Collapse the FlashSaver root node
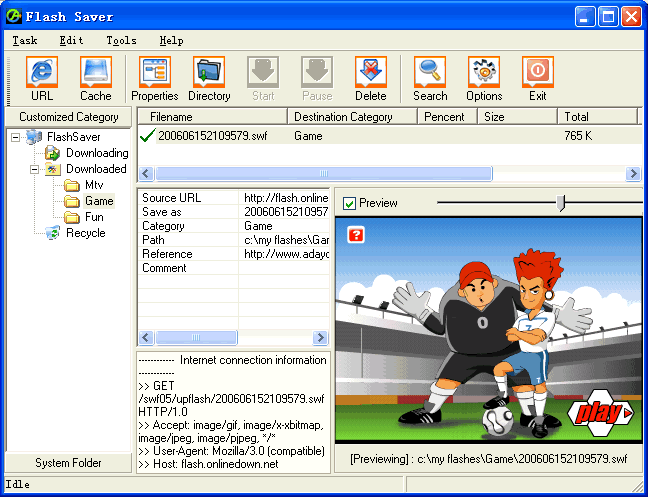The width and height of the screenshot is (648, 497). pos(17,137)
